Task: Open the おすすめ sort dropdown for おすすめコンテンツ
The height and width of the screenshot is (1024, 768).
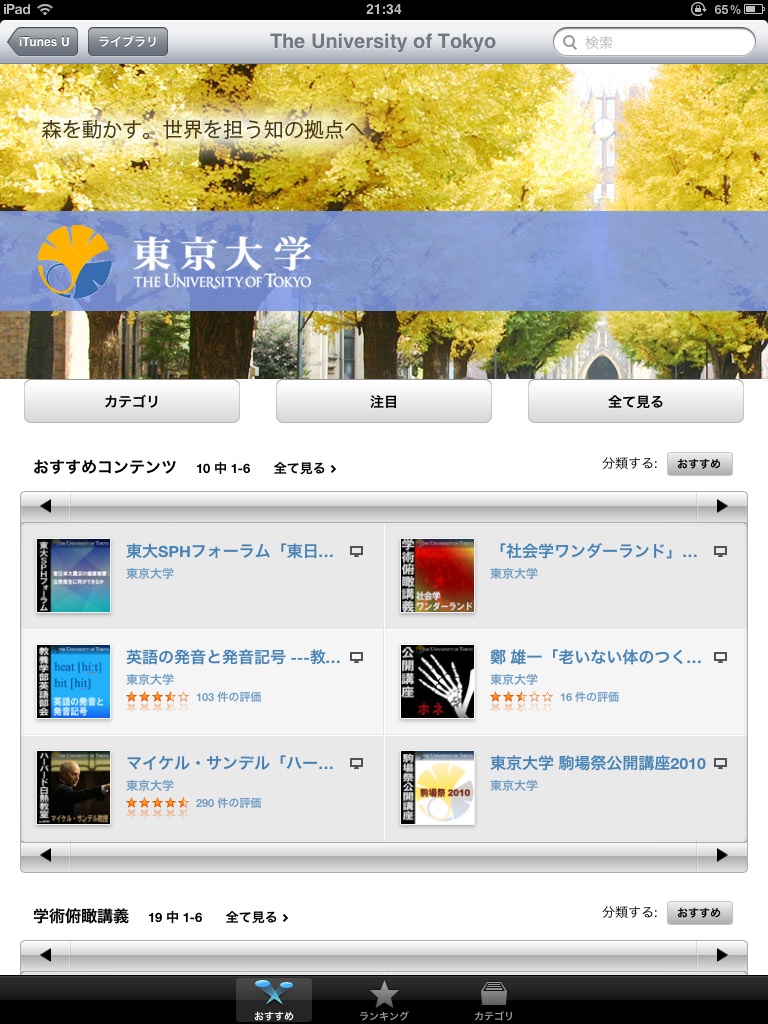Action: click(699, 464)
